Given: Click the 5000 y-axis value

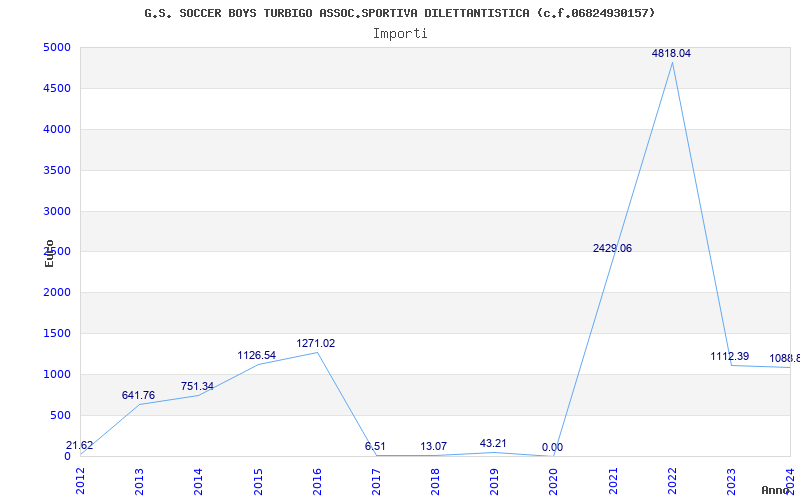Looking at the screenshot, I should click(x=57, y=47).
